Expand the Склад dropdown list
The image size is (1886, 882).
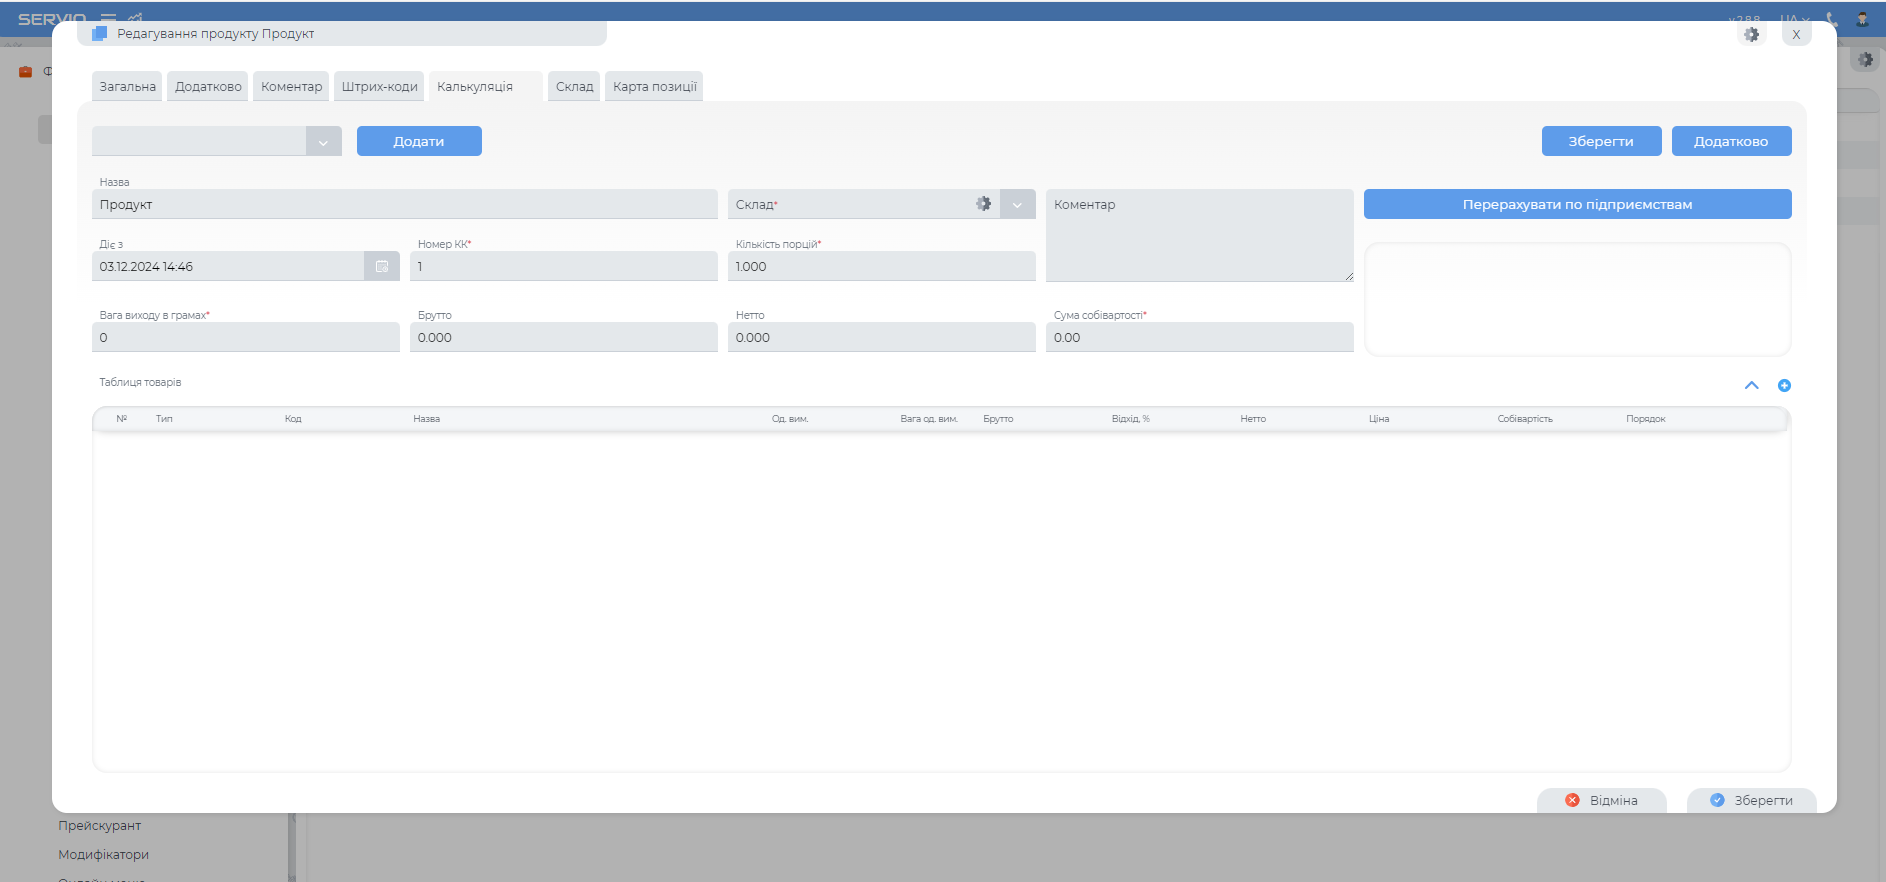(1017, 205)
